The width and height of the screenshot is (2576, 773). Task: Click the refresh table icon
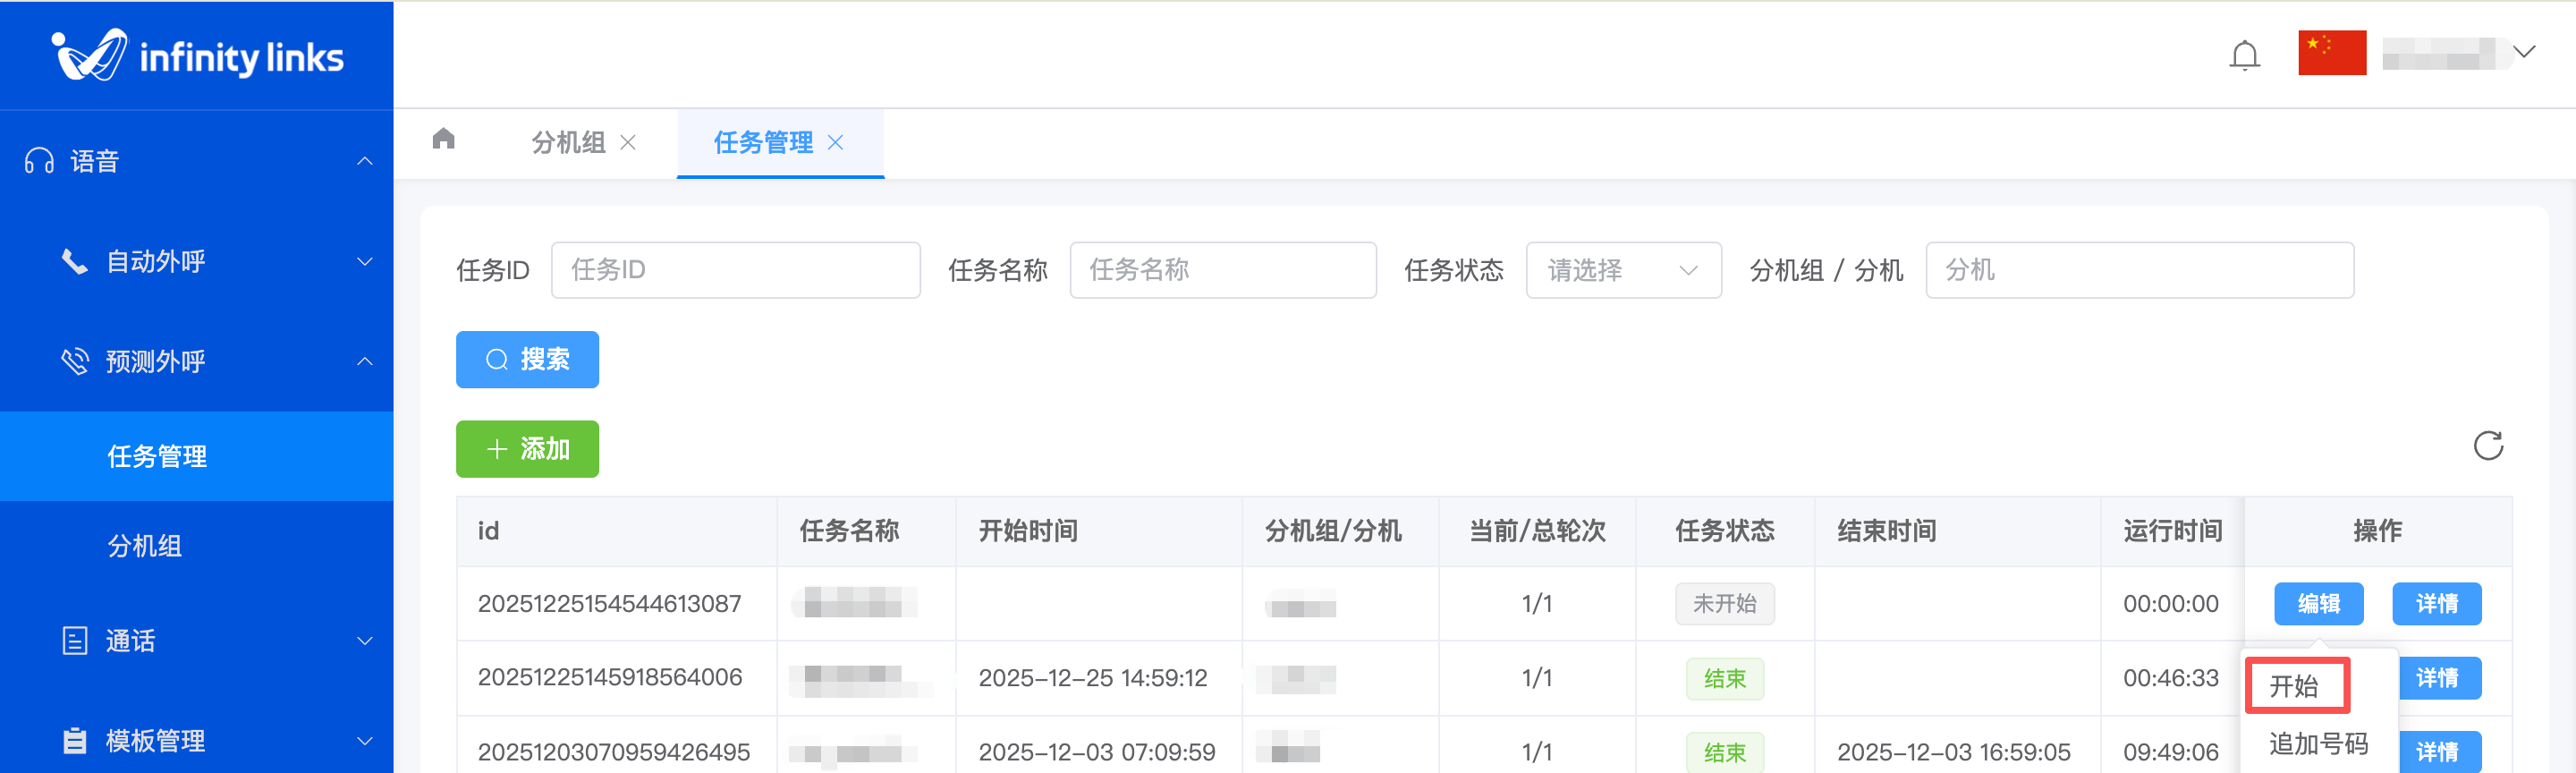(2487, 446)
